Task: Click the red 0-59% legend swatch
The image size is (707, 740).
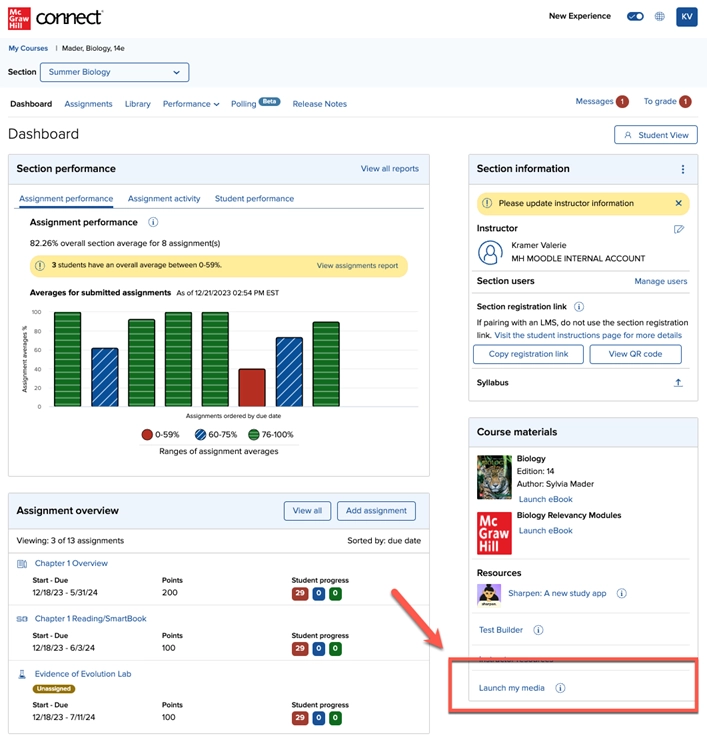Action: tap(147, 435)
